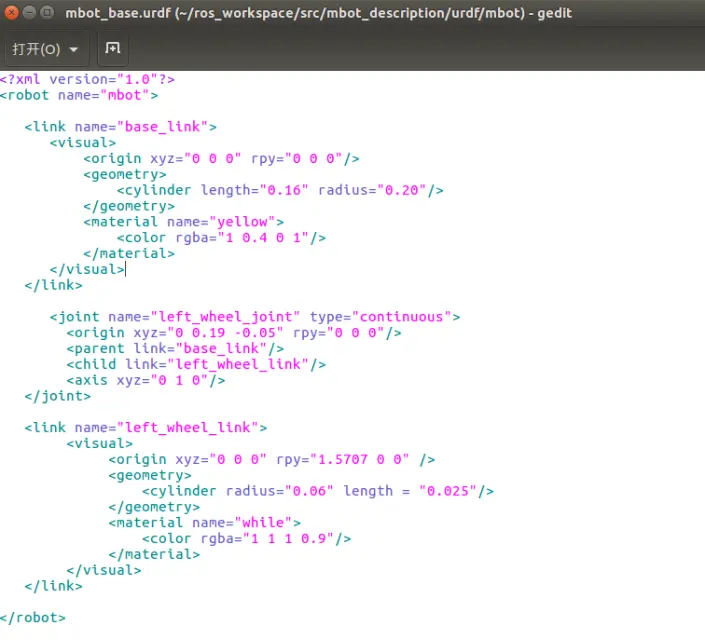Maximize the gedit window
Viewport: 705px width, 640px height.
47,13
